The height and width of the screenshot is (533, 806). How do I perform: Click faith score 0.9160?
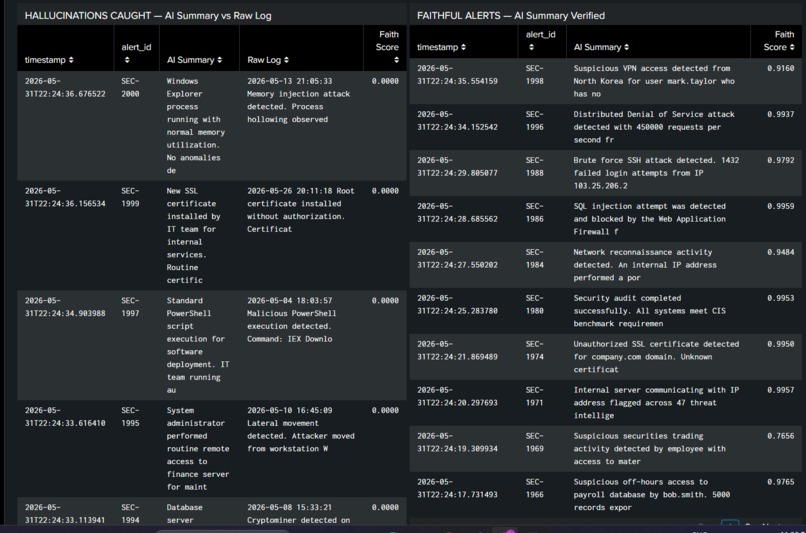(780, 68)
